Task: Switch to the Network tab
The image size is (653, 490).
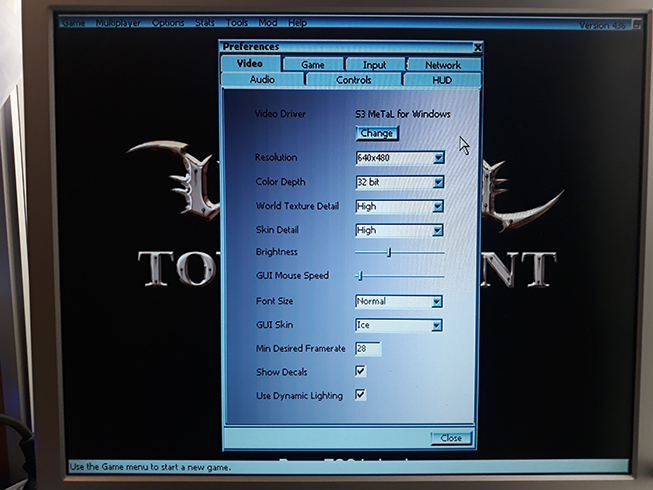Action: pyautogui.click(x=443, y=65)
